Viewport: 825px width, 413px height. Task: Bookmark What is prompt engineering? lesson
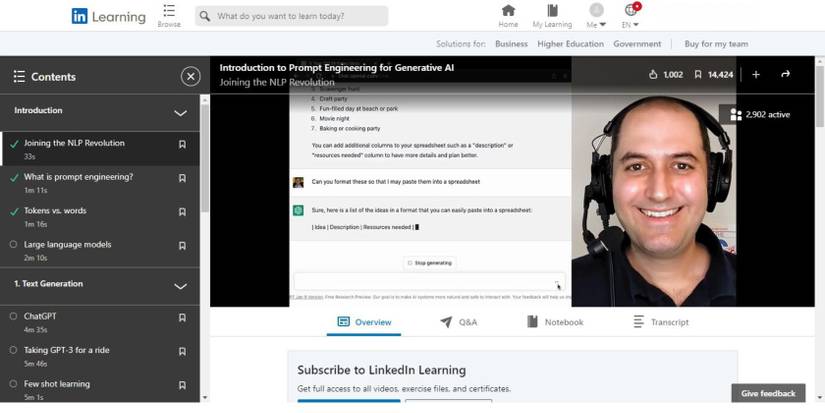coord(182,178)
